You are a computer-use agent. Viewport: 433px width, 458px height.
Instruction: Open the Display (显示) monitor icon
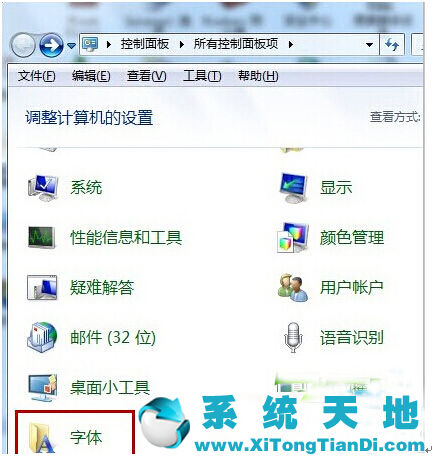(x=293, y=188)
